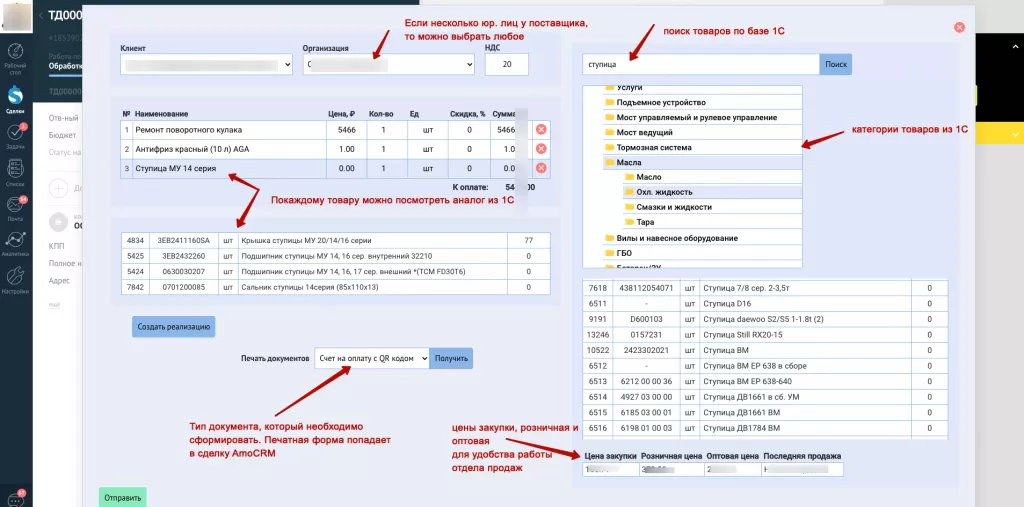1024x507 pixels.
Task: Click the Поиск button
Action: [x=836, y=65]
